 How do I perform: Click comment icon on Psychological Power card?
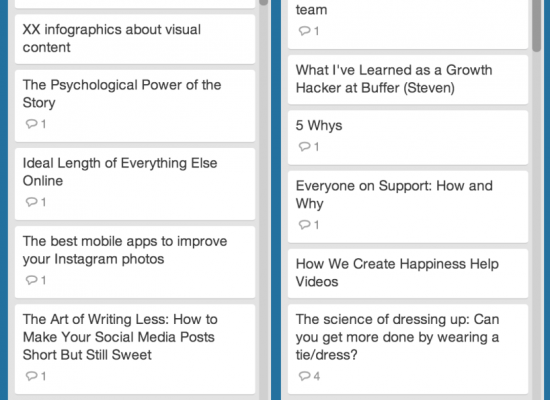tap(31, 124)
